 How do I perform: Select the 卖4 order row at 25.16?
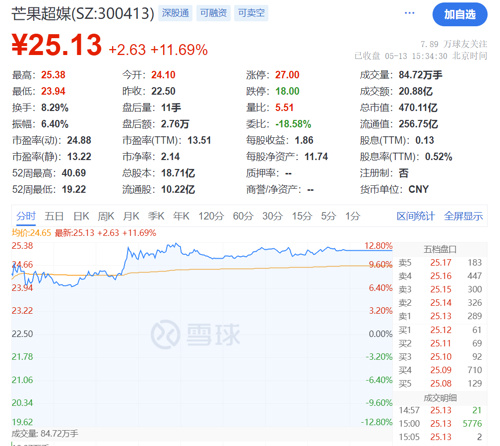tap(440, 276)
